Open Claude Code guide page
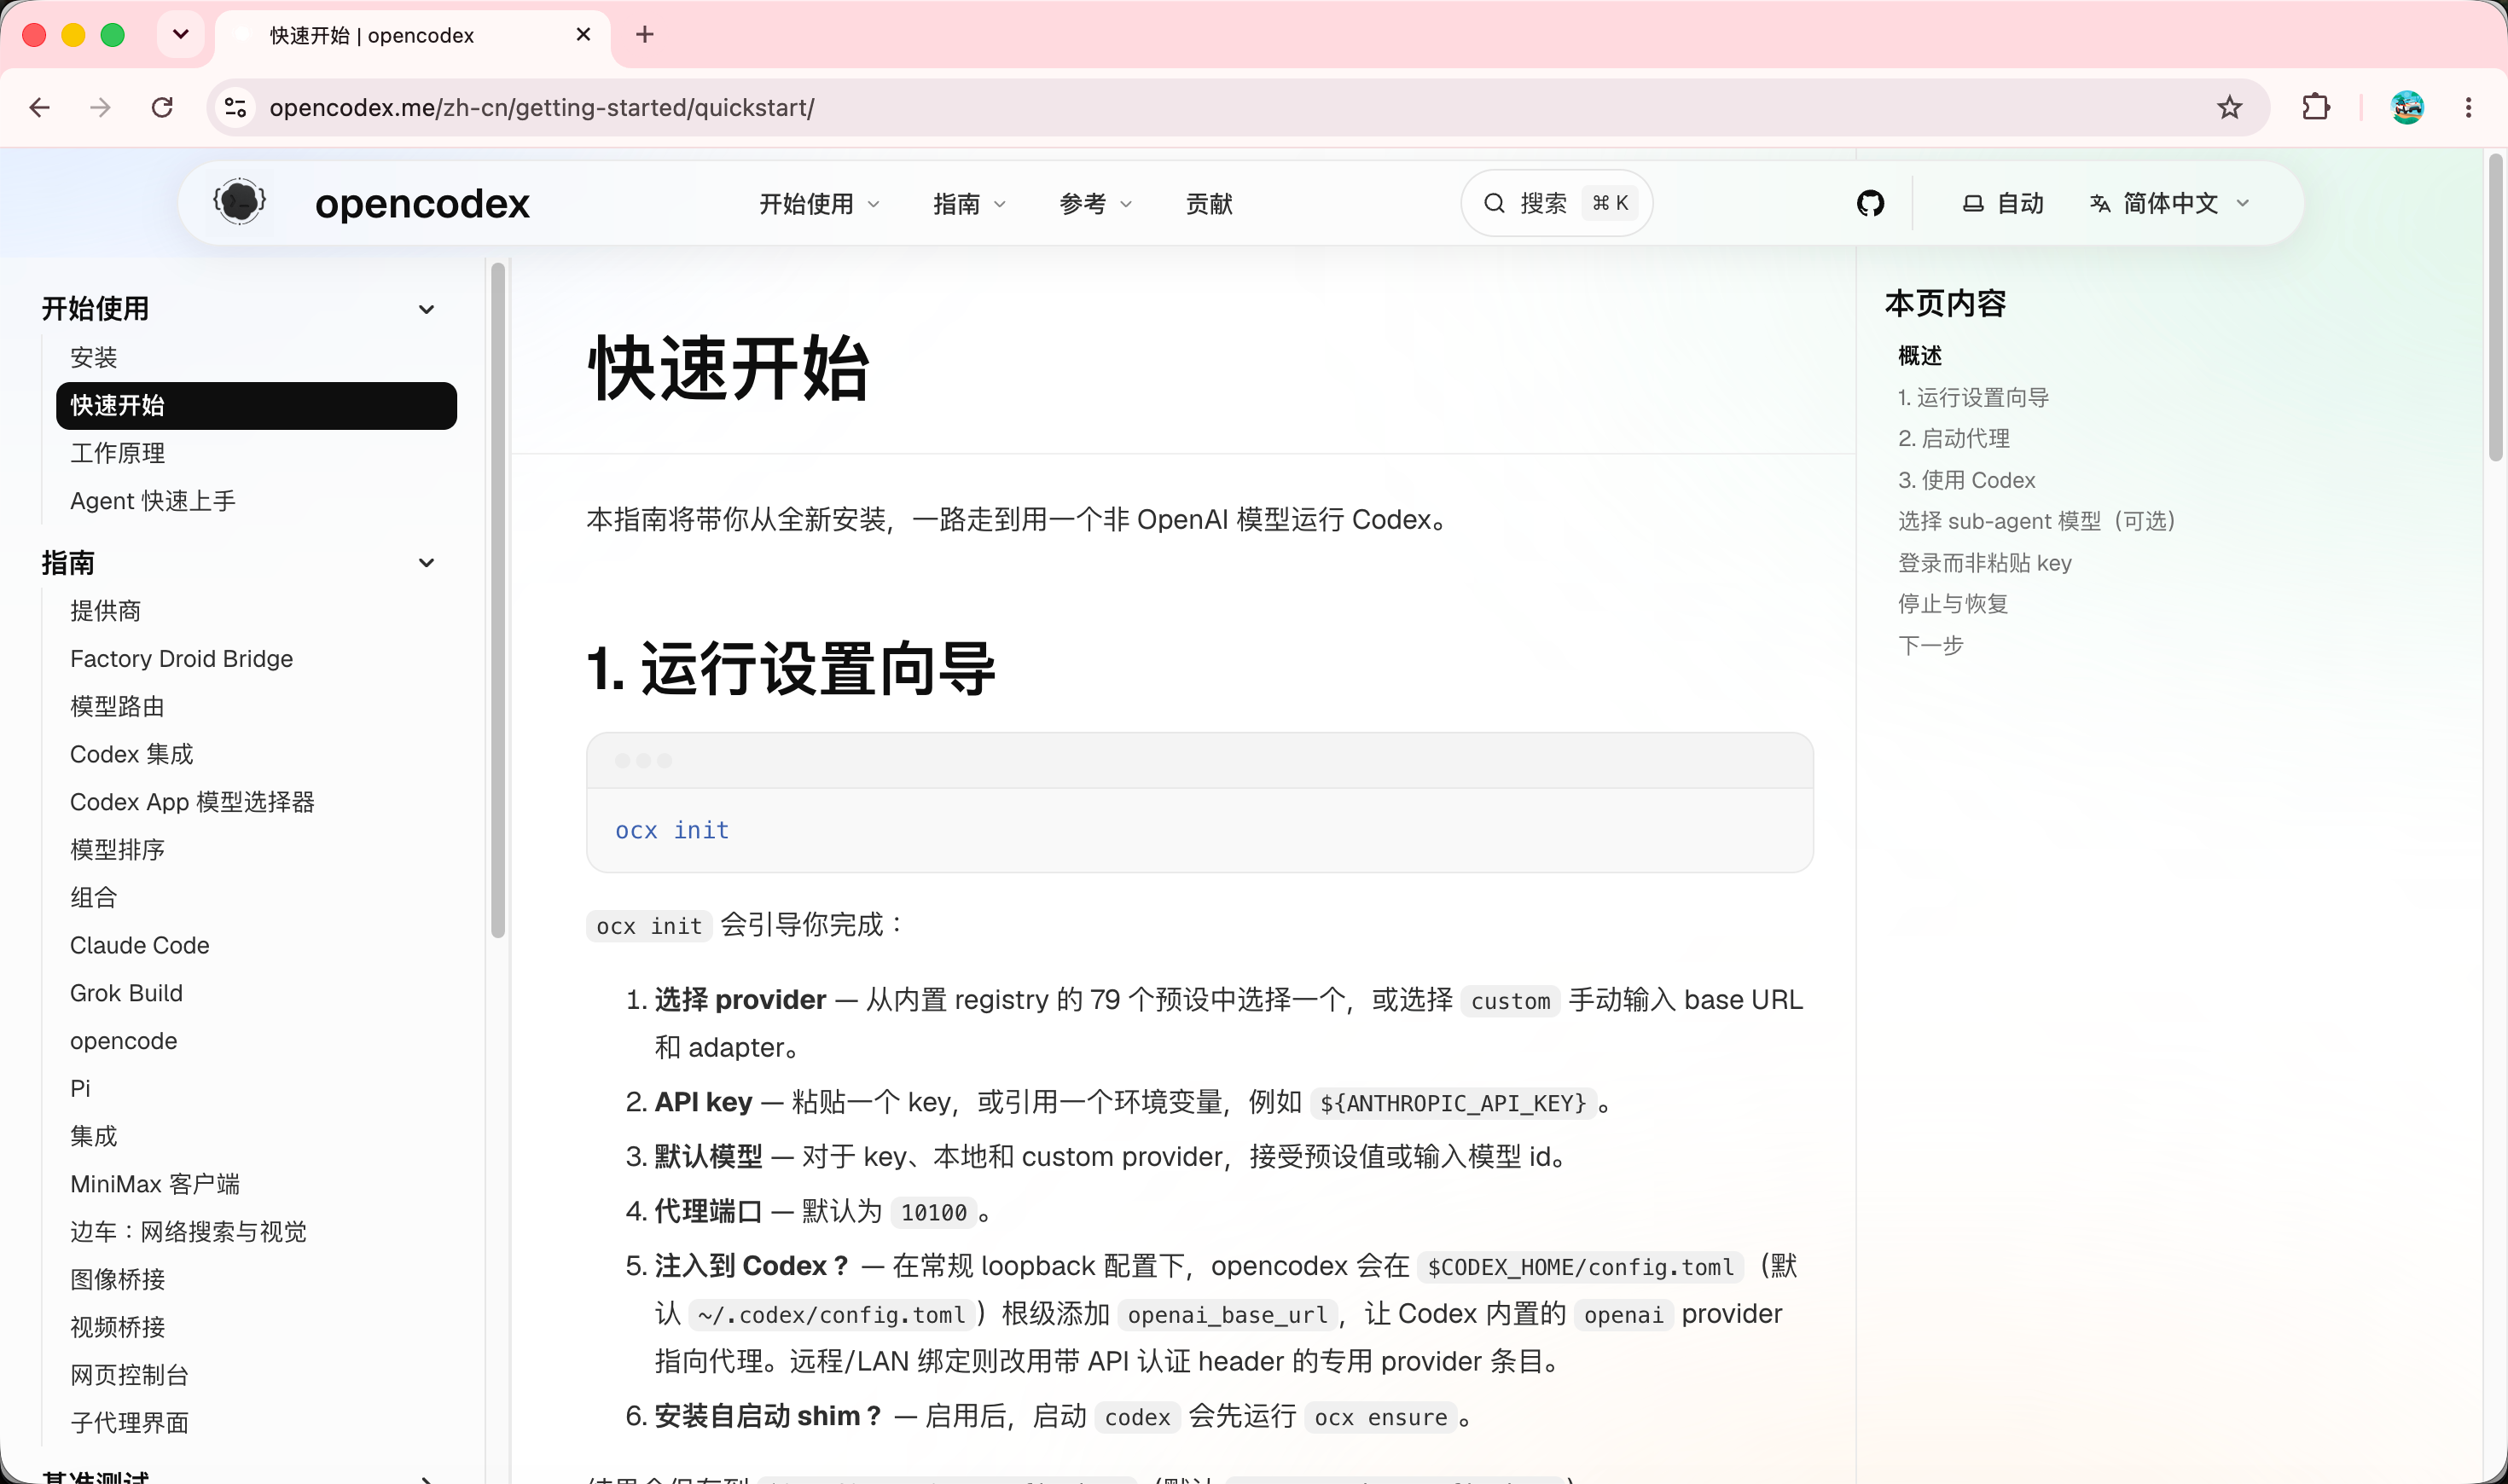The width and height of the screenshot is (2508, 1484). pos(139,946)
